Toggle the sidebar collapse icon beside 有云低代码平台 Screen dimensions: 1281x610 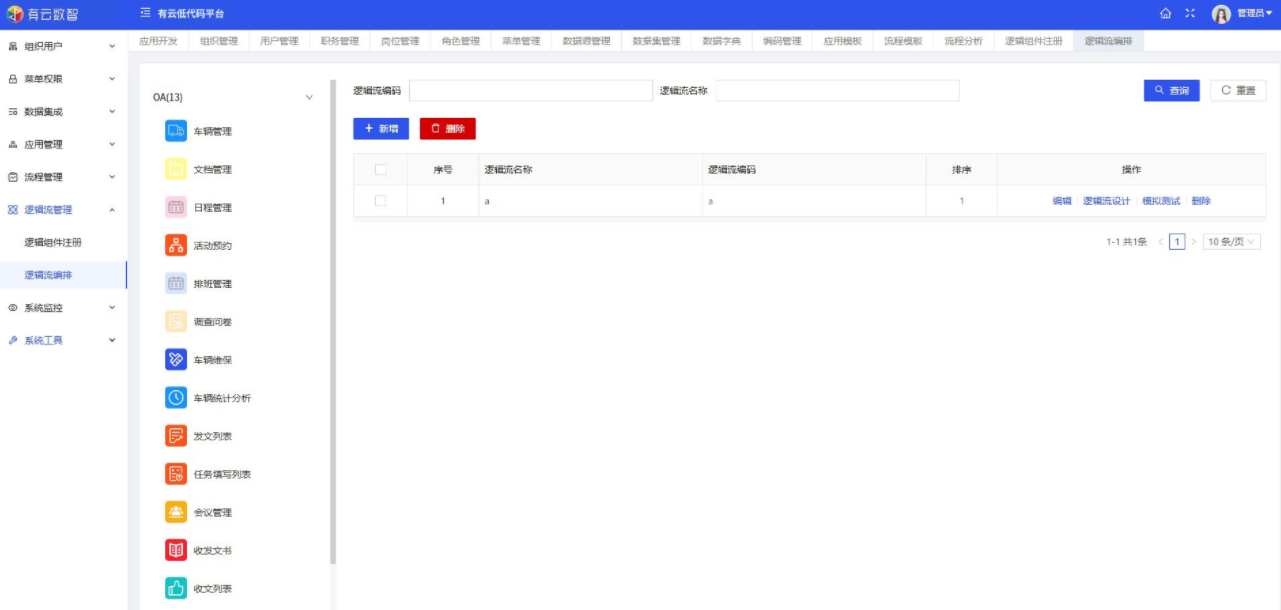145,13
